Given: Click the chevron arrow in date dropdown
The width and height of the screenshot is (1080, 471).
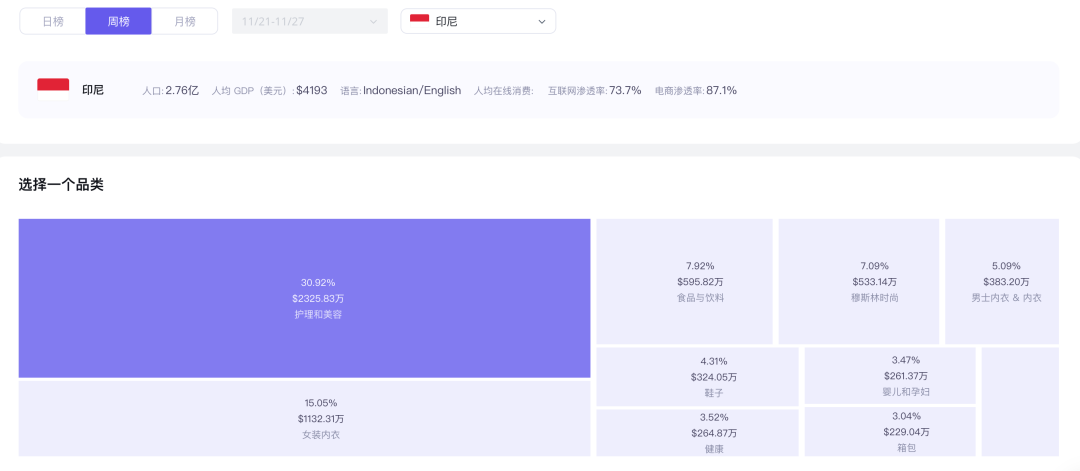Looking at the screenshot, I should [x=373, y=22].
